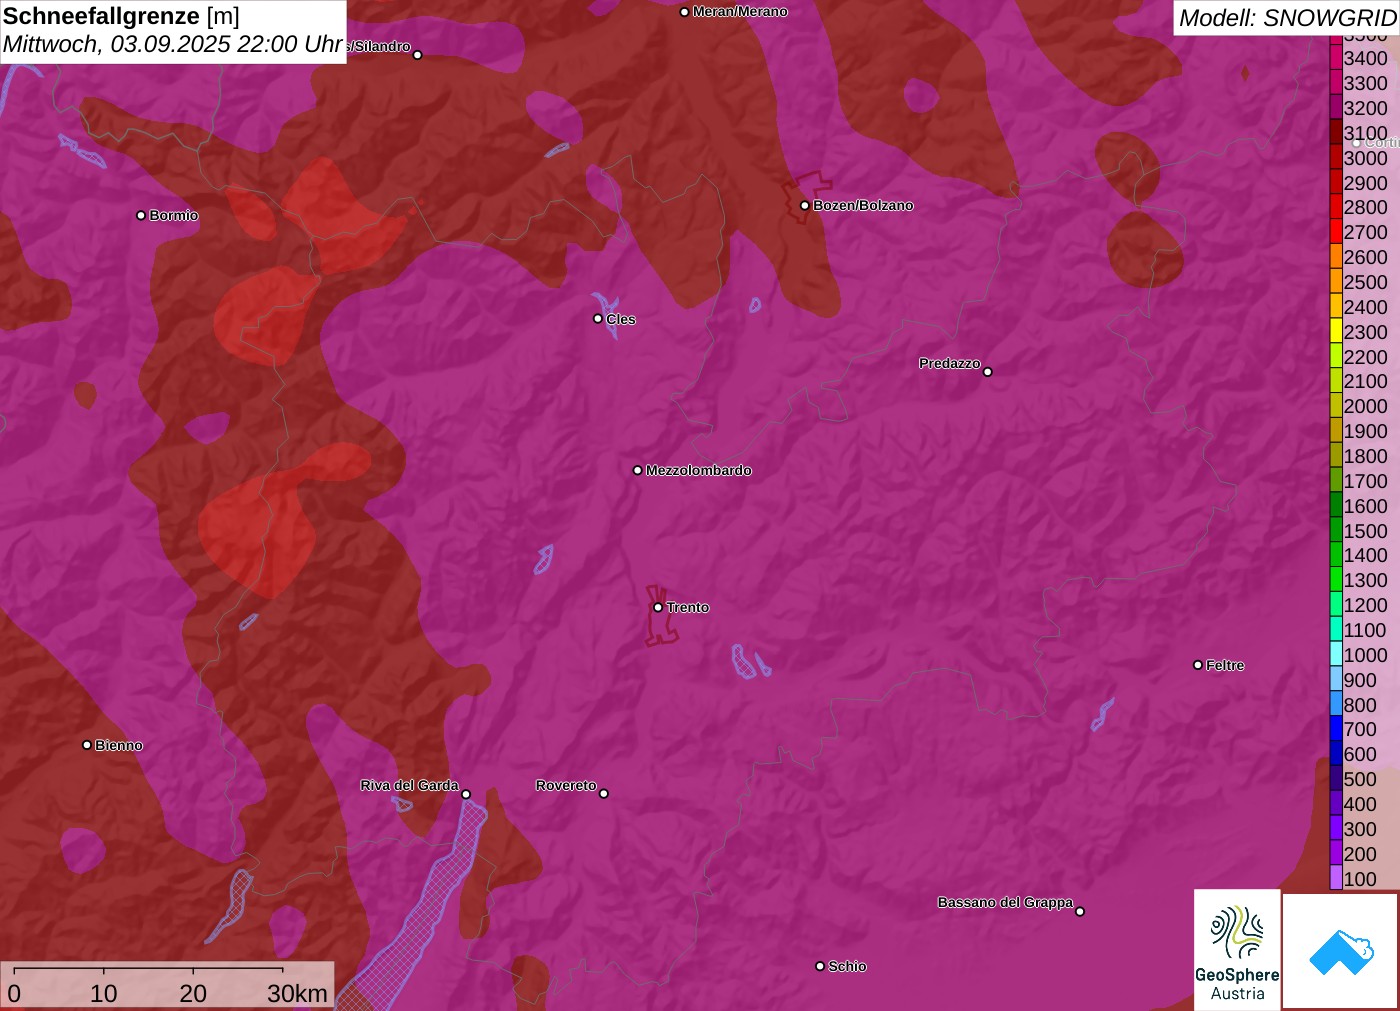
Task: Click the legend value '500'
Action: pos(1360,779)
